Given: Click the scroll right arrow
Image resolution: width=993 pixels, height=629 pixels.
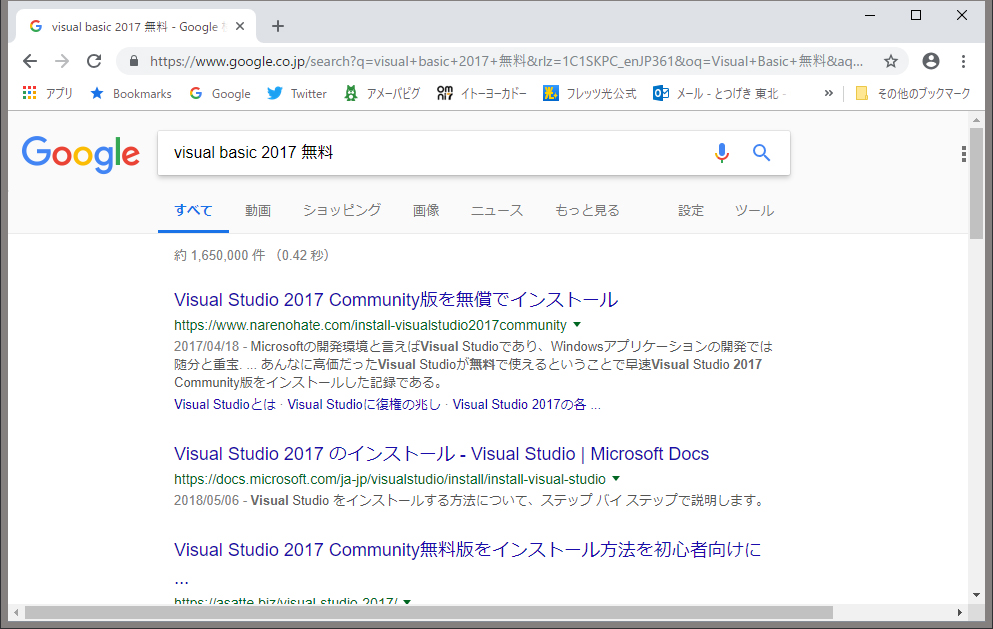Looking at the screenshot, I should tap(960, 613).
